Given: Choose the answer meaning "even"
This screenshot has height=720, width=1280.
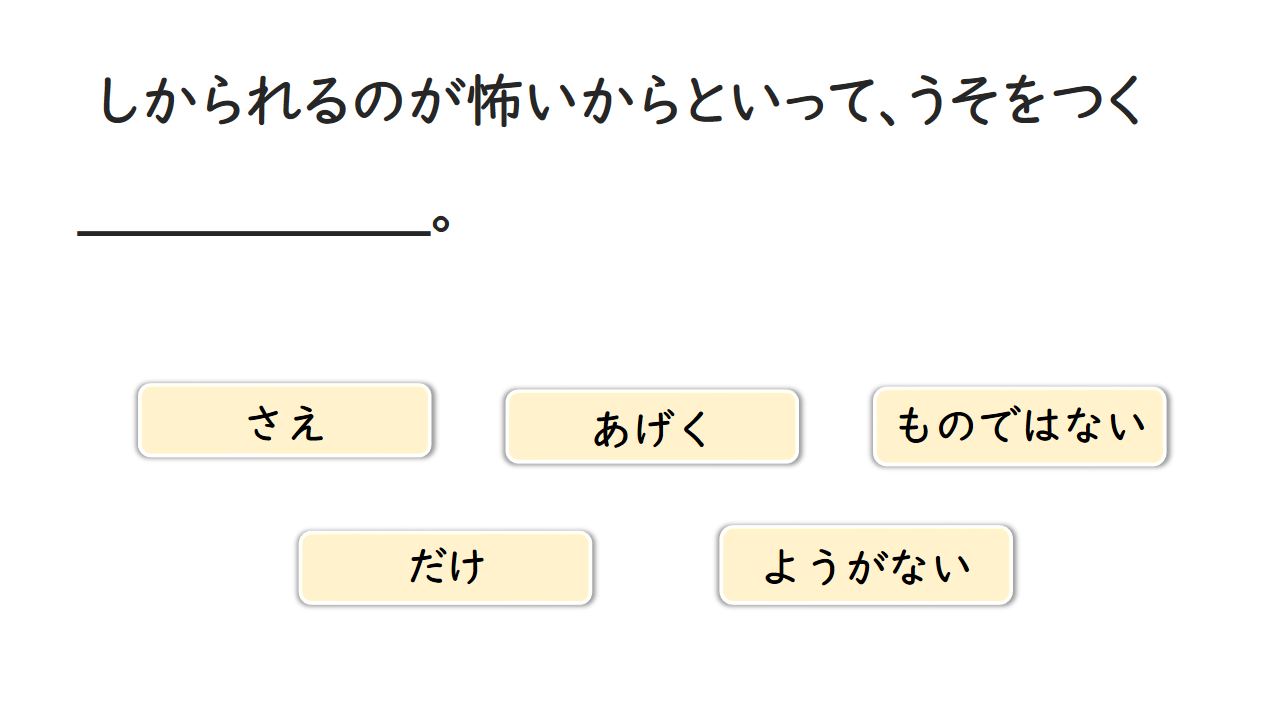Looking at the screenshot, I should 285,421.
